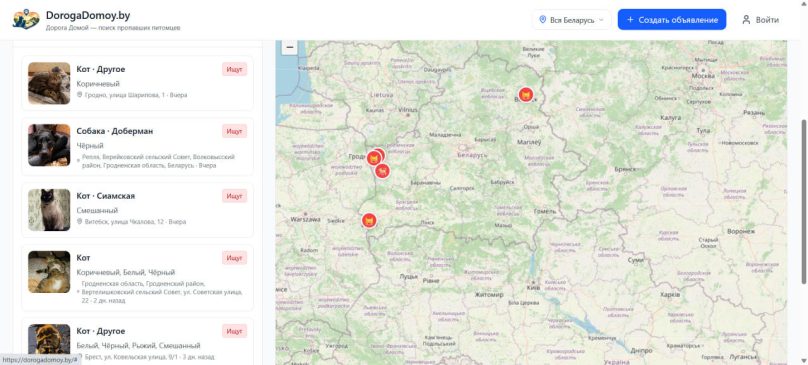Click the Vilnius city label on map
The image size is (808, 365).
[x=408, y=110]
